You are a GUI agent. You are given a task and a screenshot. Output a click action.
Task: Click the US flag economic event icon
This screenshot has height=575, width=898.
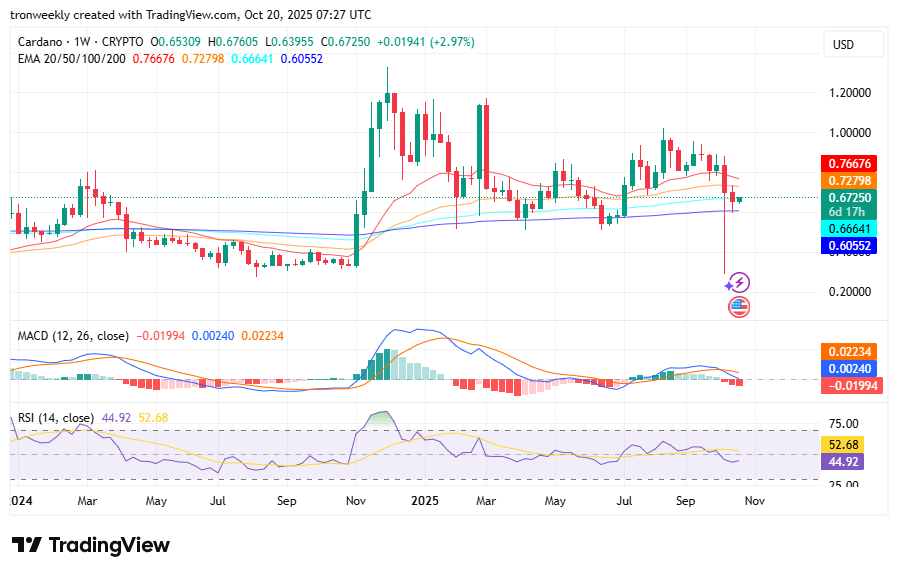pyautogui.click(x=738, y=307)
